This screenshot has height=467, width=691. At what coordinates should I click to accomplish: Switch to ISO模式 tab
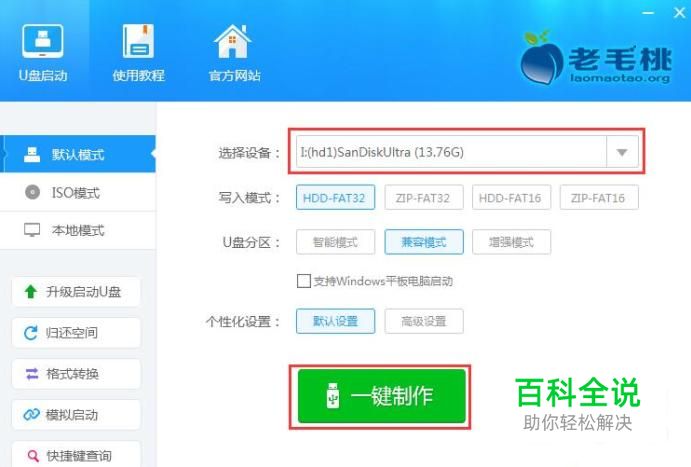tap(78, 193)
